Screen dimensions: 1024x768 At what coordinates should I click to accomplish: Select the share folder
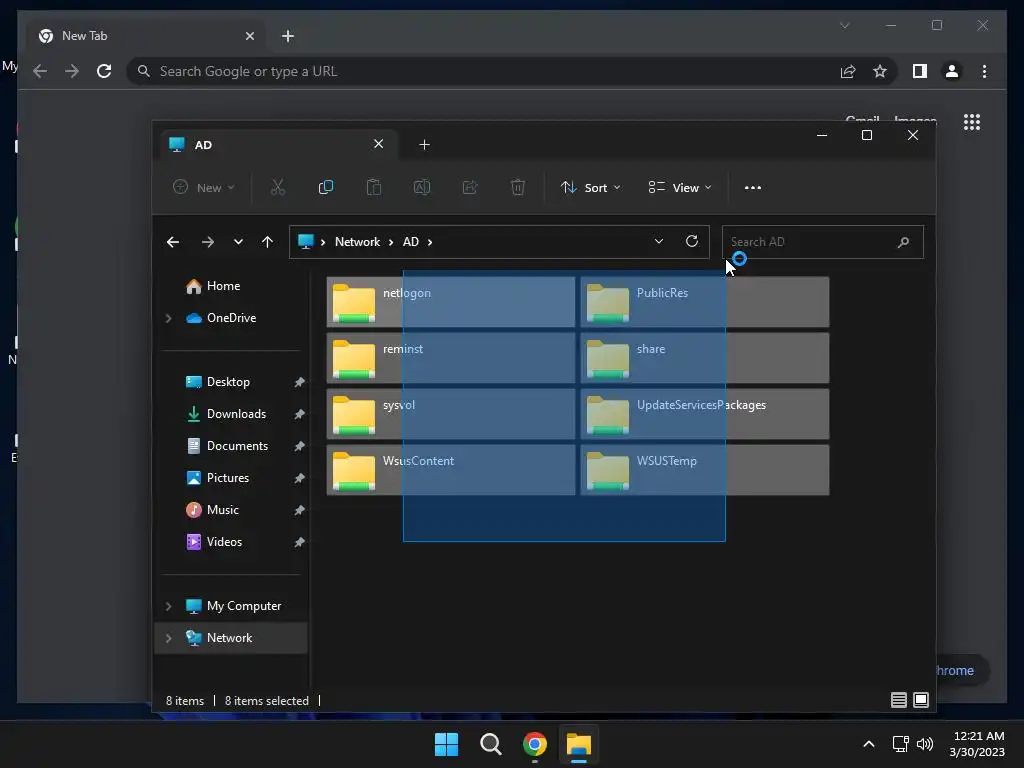[x=705, y=358]
